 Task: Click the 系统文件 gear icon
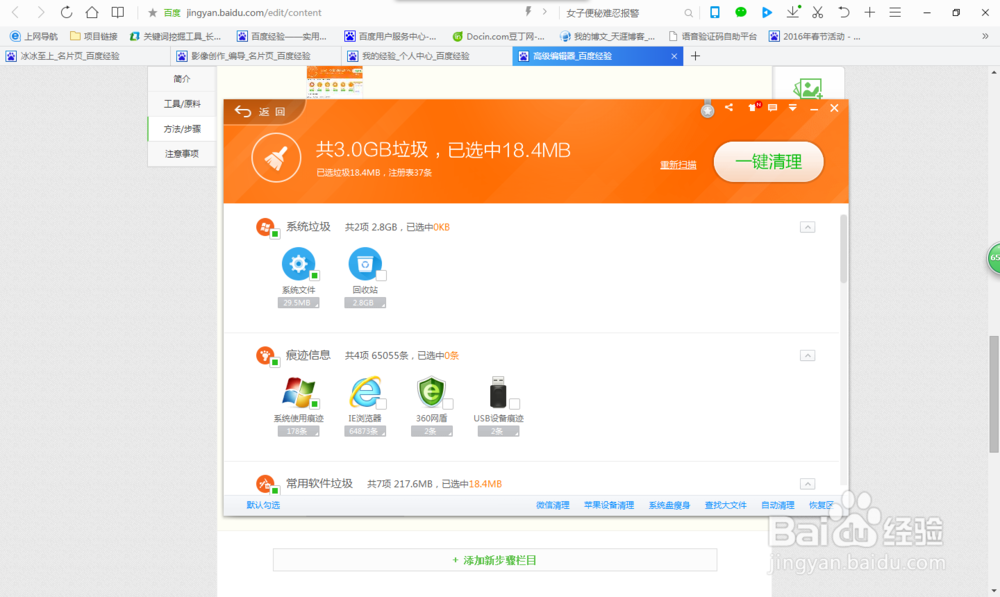point(298,263)
